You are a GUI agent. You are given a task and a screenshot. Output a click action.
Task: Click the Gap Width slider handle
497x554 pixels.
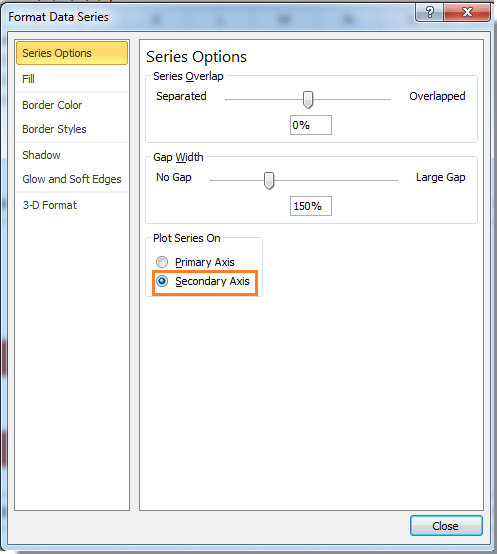(269, 181)
